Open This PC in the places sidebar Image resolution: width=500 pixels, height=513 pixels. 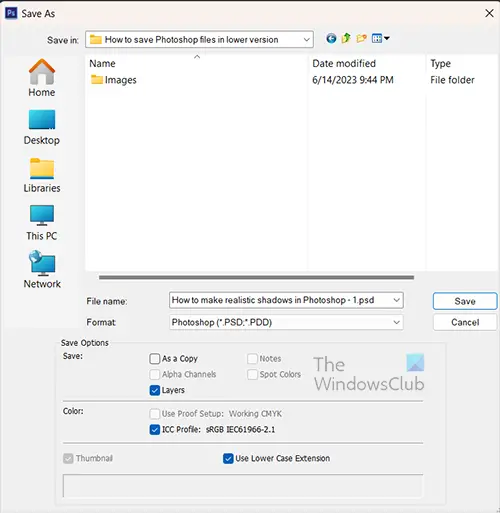point(42,223)
